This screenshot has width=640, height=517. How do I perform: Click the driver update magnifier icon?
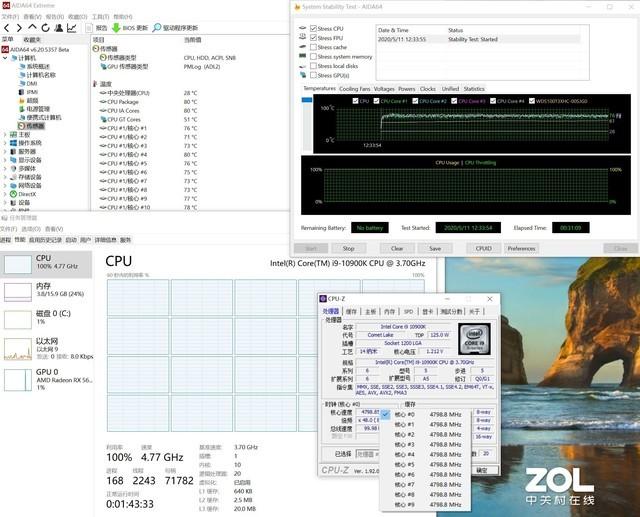[x=157, y=28]
